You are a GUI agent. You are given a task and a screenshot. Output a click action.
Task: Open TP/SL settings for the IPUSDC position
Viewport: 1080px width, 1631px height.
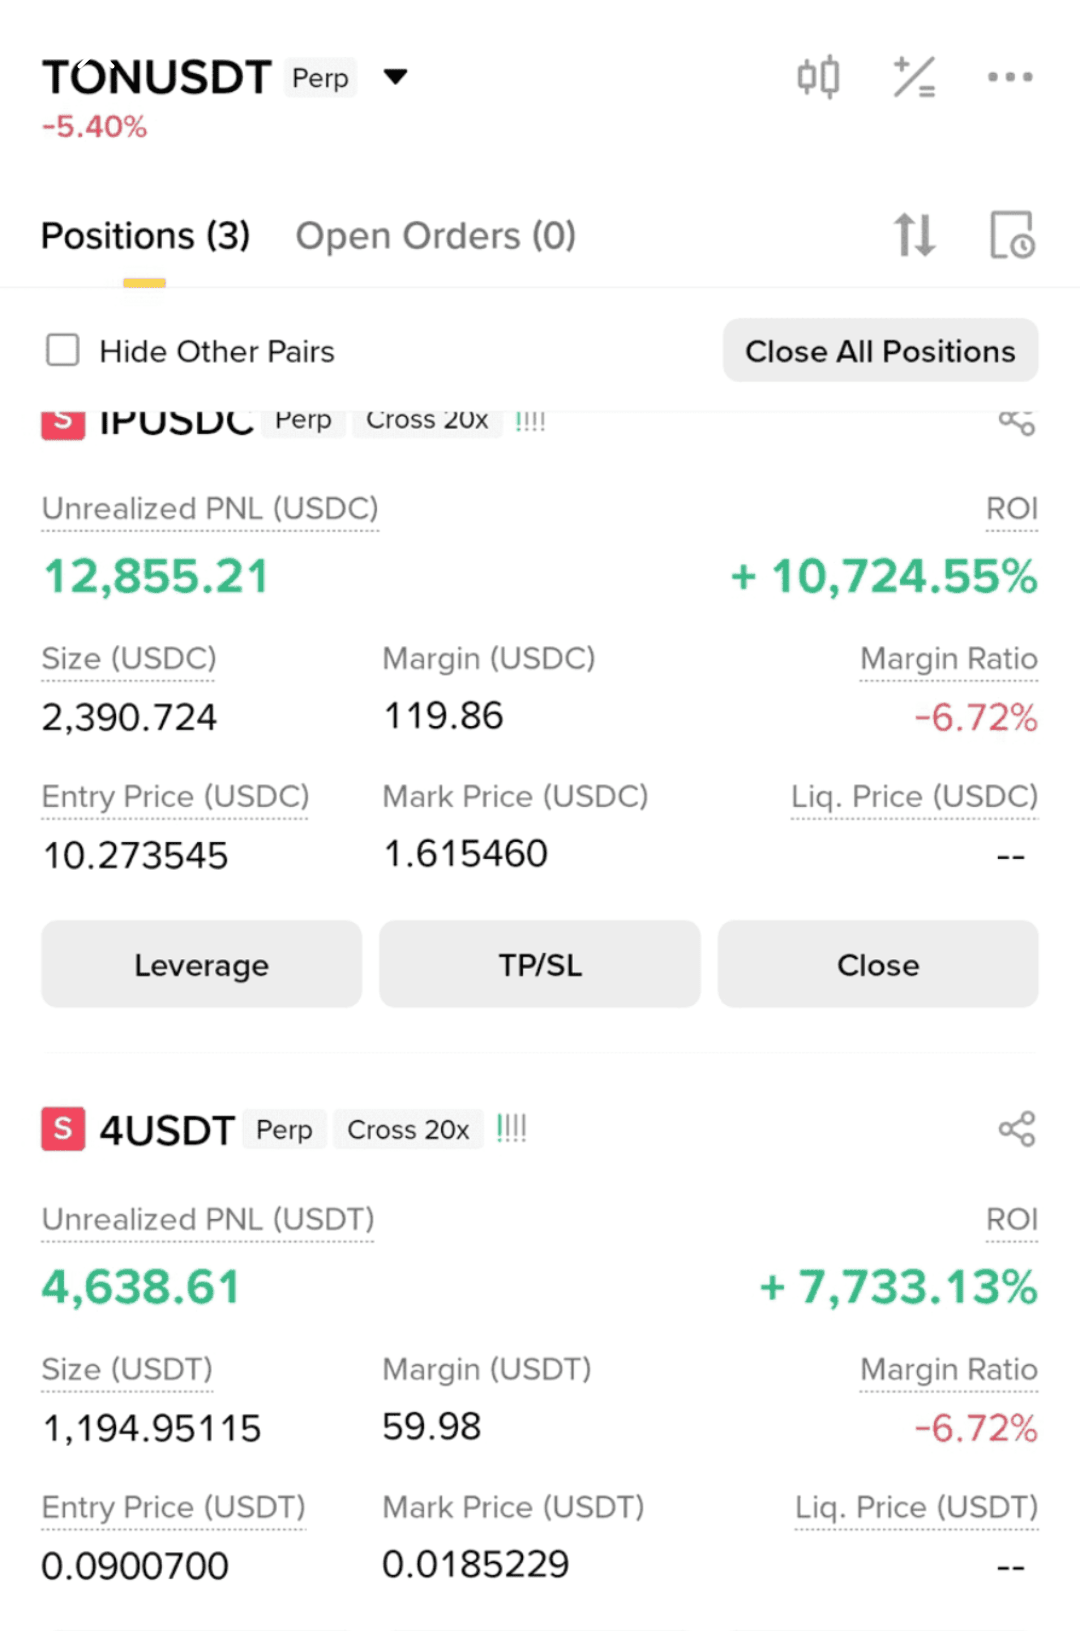(x=540, y=964)
